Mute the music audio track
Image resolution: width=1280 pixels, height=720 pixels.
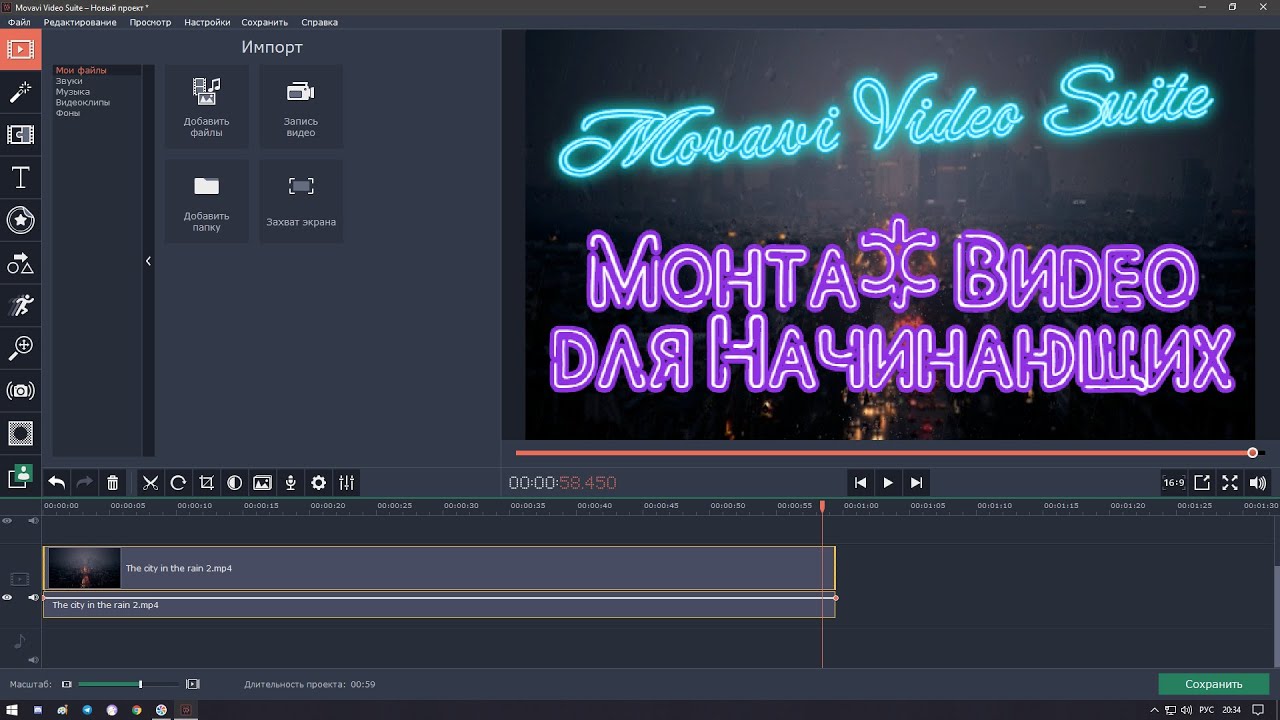[x=33, y=660]
